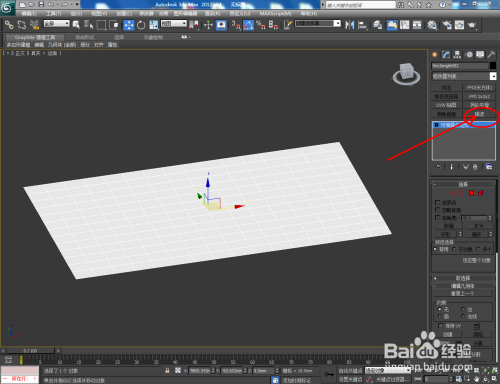This screenshot has height=384, width=500.
Task: Open the first menu 编辑(E)
Action: (29, 13)
